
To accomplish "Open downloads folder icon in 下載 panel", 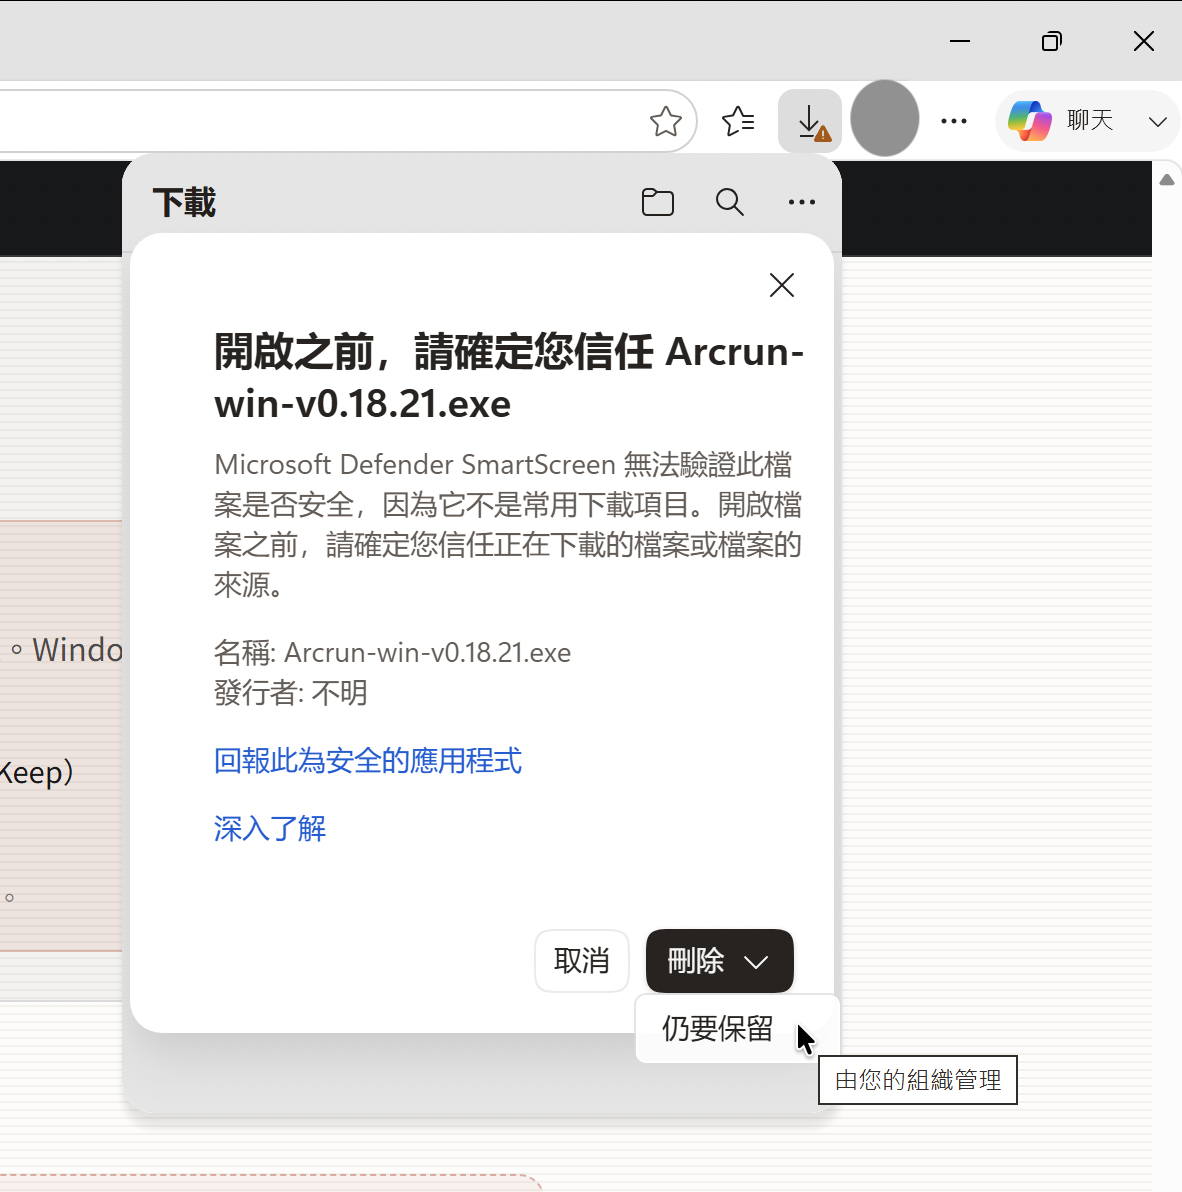I will pyautogui.click(x=658, y=202).
